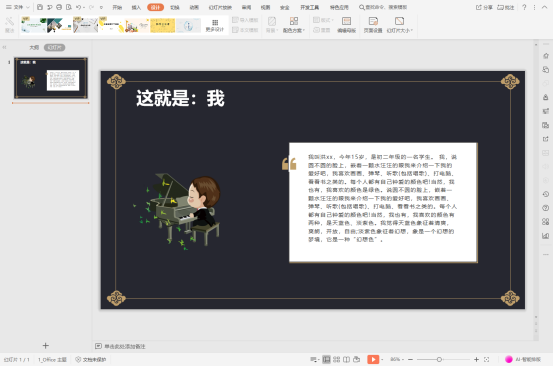Click the pink AI assistant icon
Viewport: 553px width, 367px height.
pyautogui.click(x=509, y=359)
